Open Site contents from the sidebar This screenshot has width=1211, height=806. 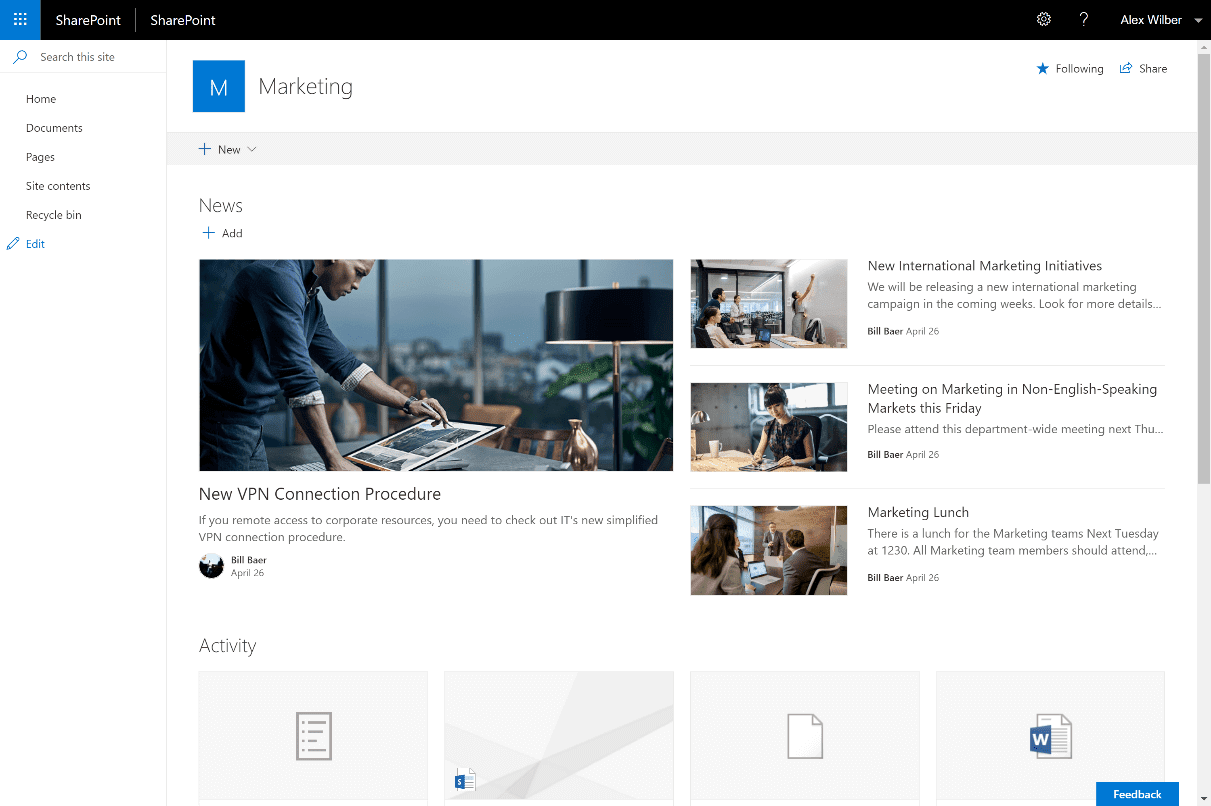coord(58,185)
